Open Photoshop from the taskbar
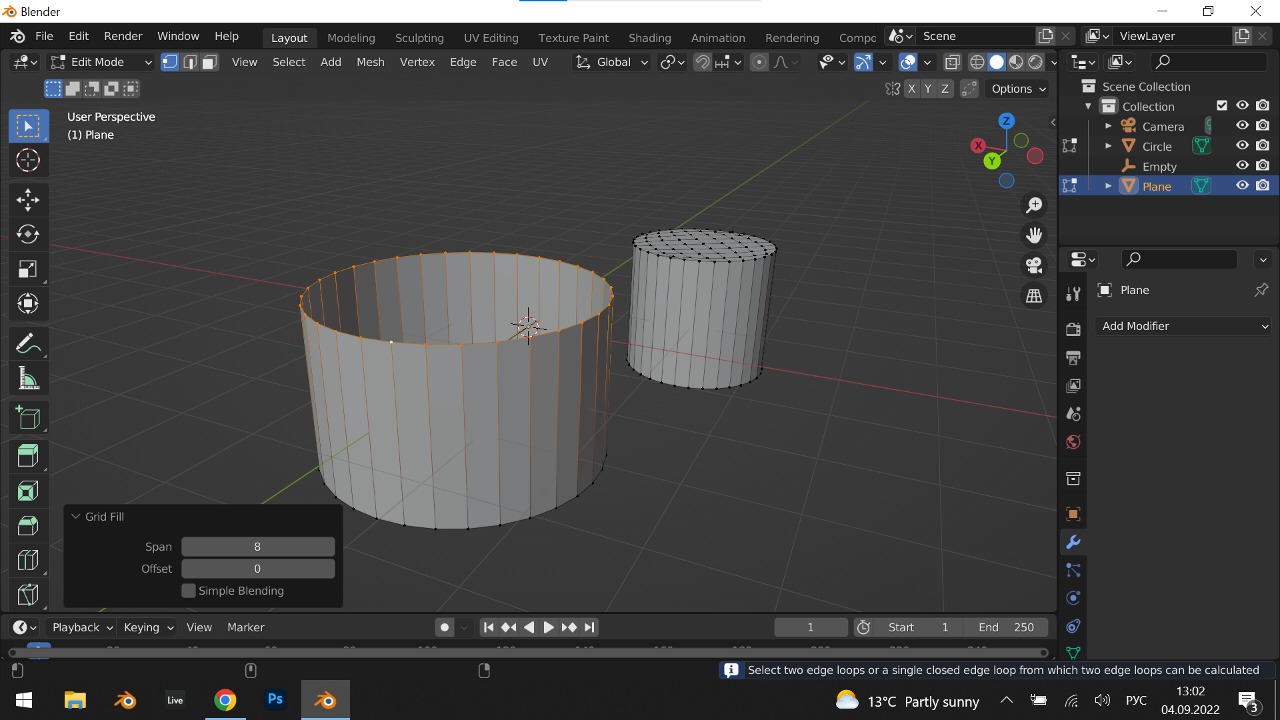 pos(275,700)
